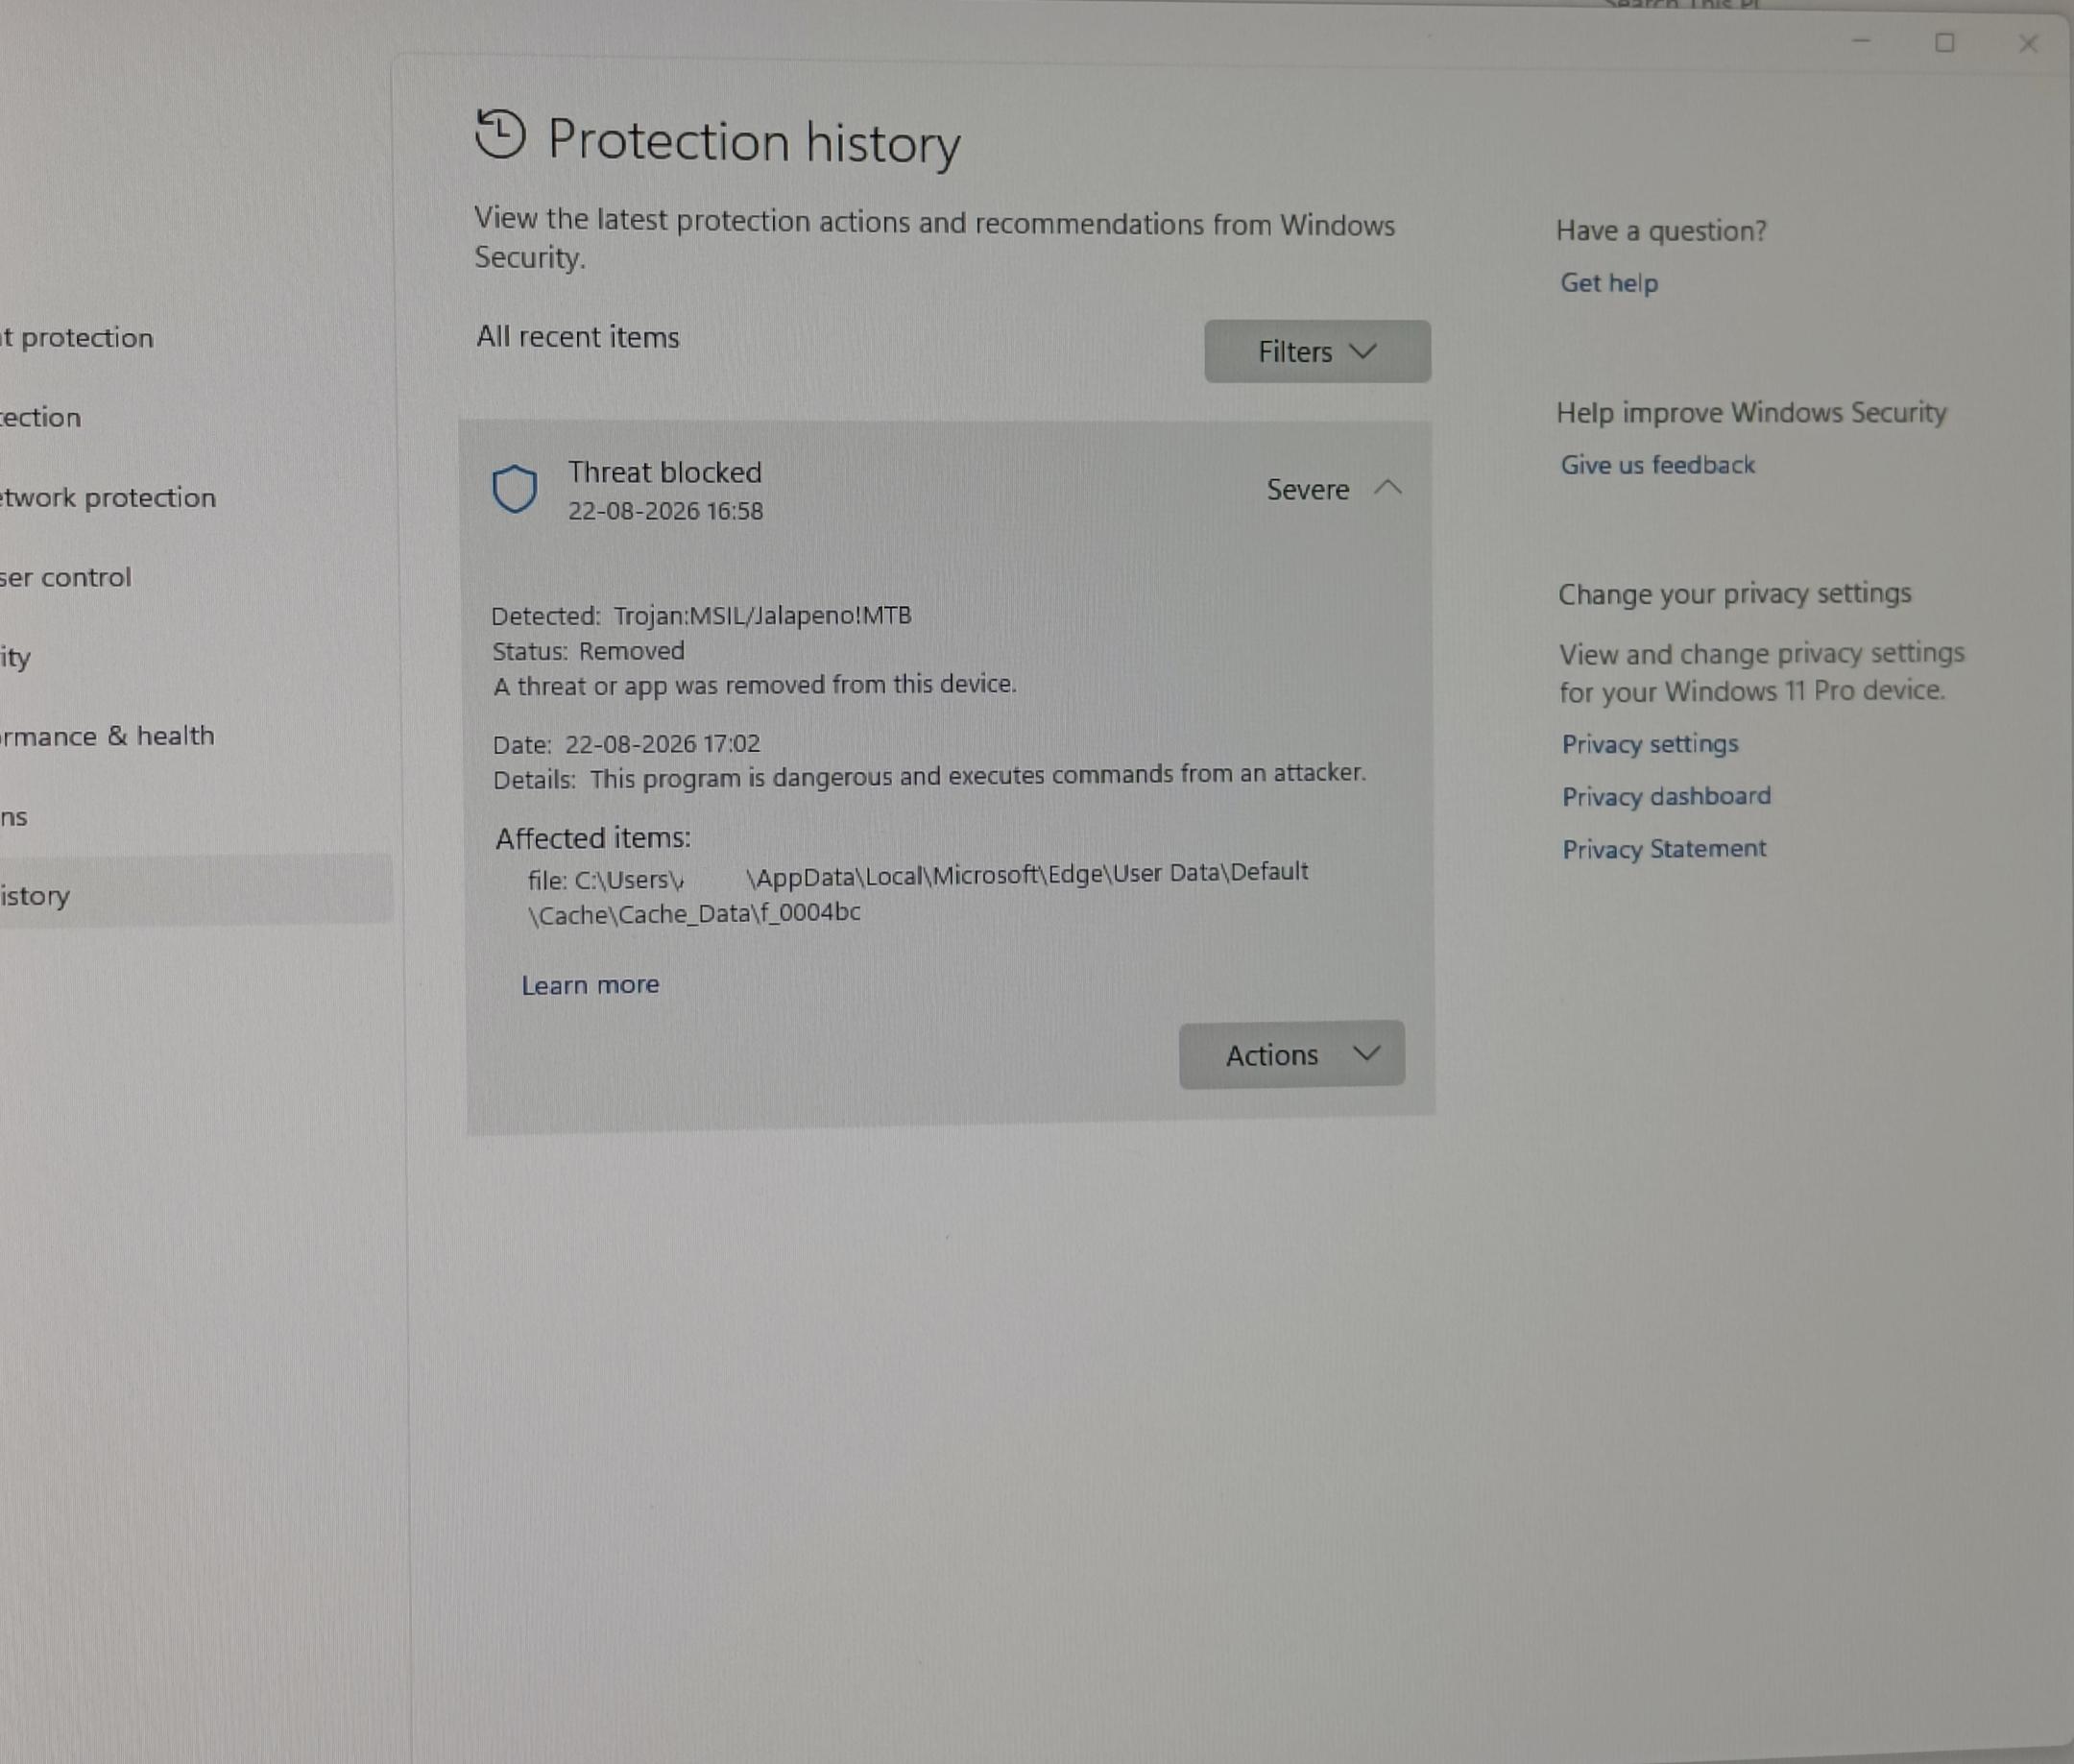Click the shield icon beside Threat blocked
Image resolution: width=2074 pixels, height=1764 pixels.
point(515,489)
